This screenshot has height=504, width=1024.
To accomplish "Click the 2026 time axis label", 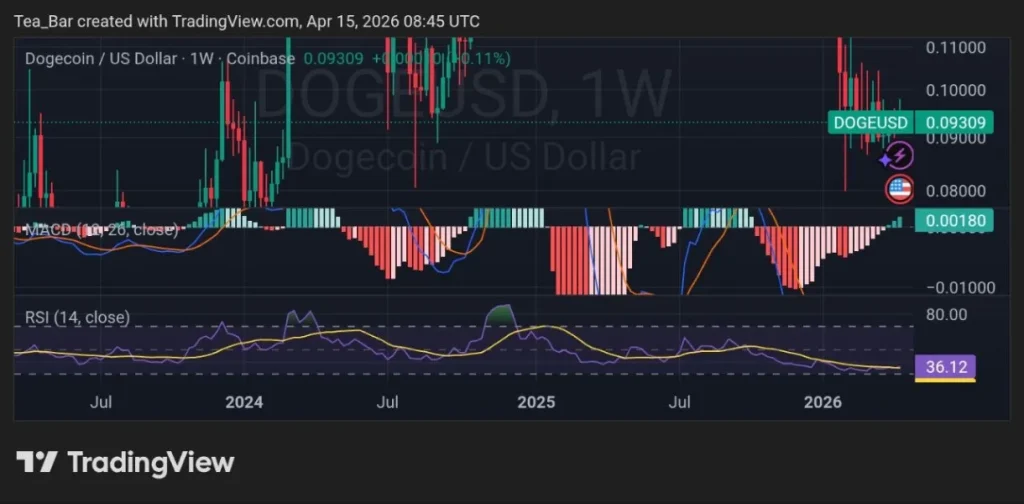I will point(823,402).
